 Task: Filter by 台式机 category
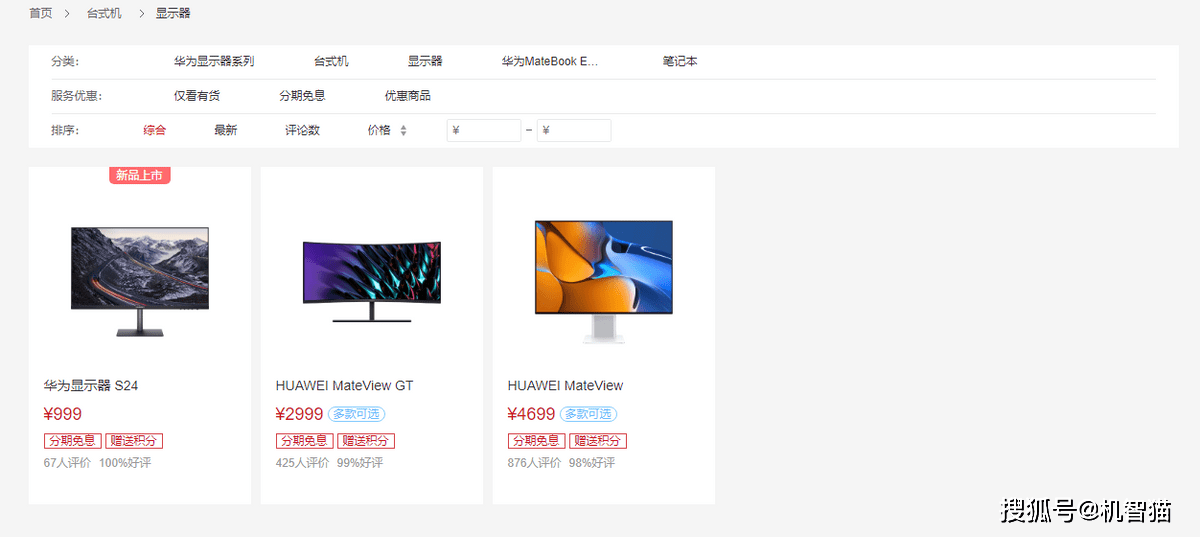click(x=331, y=61)
